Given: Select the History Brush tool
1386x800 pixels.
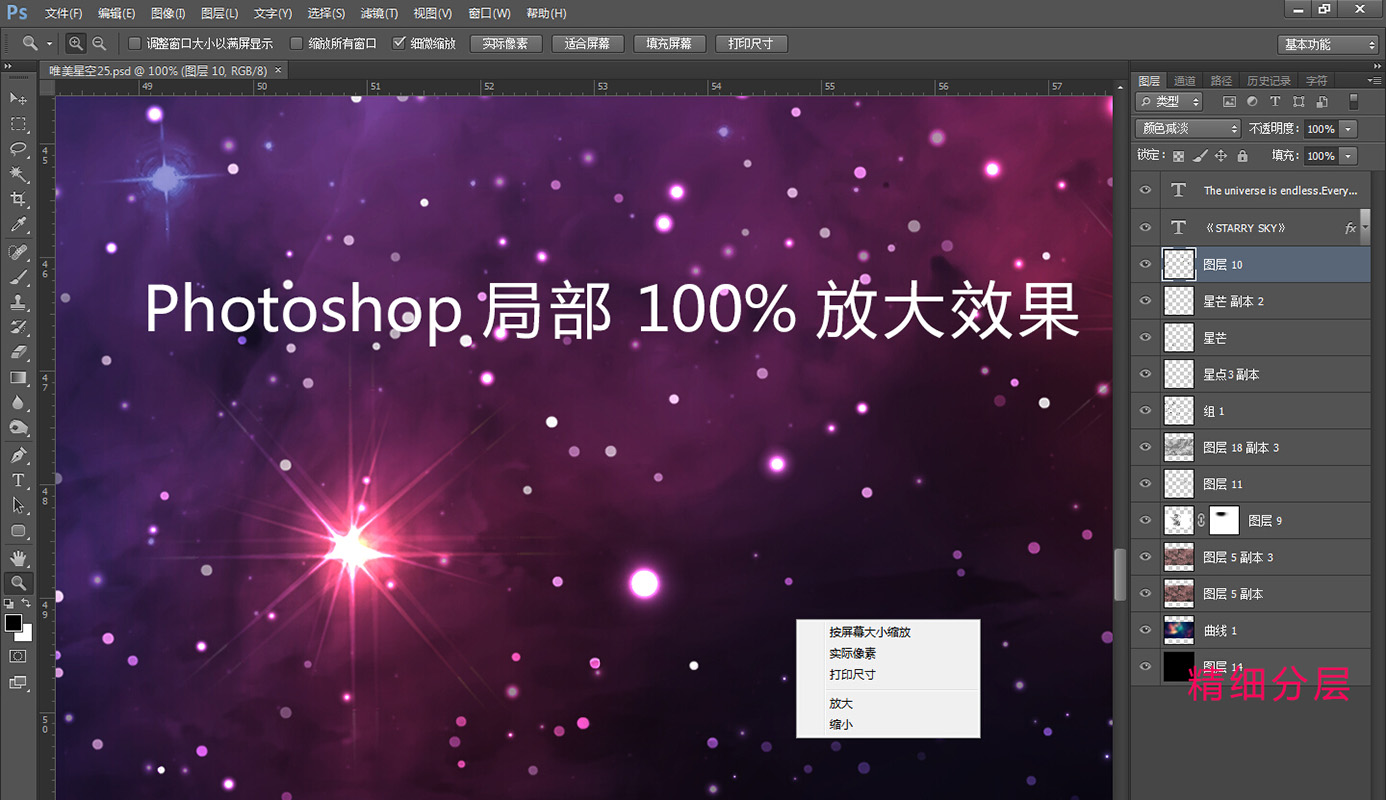Looking at the screenshot, I should tap(18, 327).
